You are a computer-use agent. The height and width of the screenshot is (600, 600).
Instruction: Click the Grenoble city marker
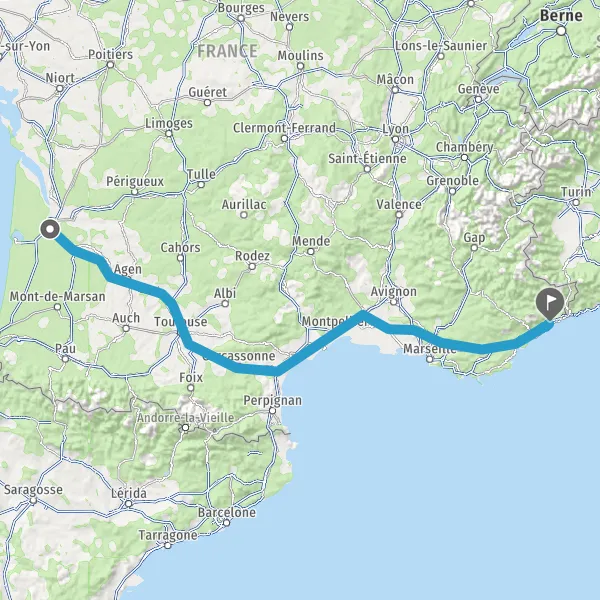tap(452, 191)
